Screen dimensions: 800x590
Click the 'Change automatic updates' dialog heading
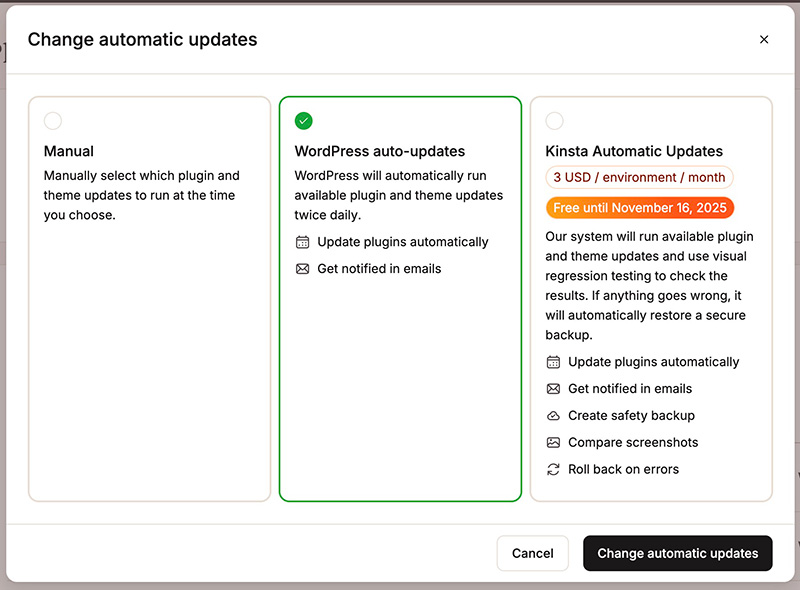click(142, 39)
